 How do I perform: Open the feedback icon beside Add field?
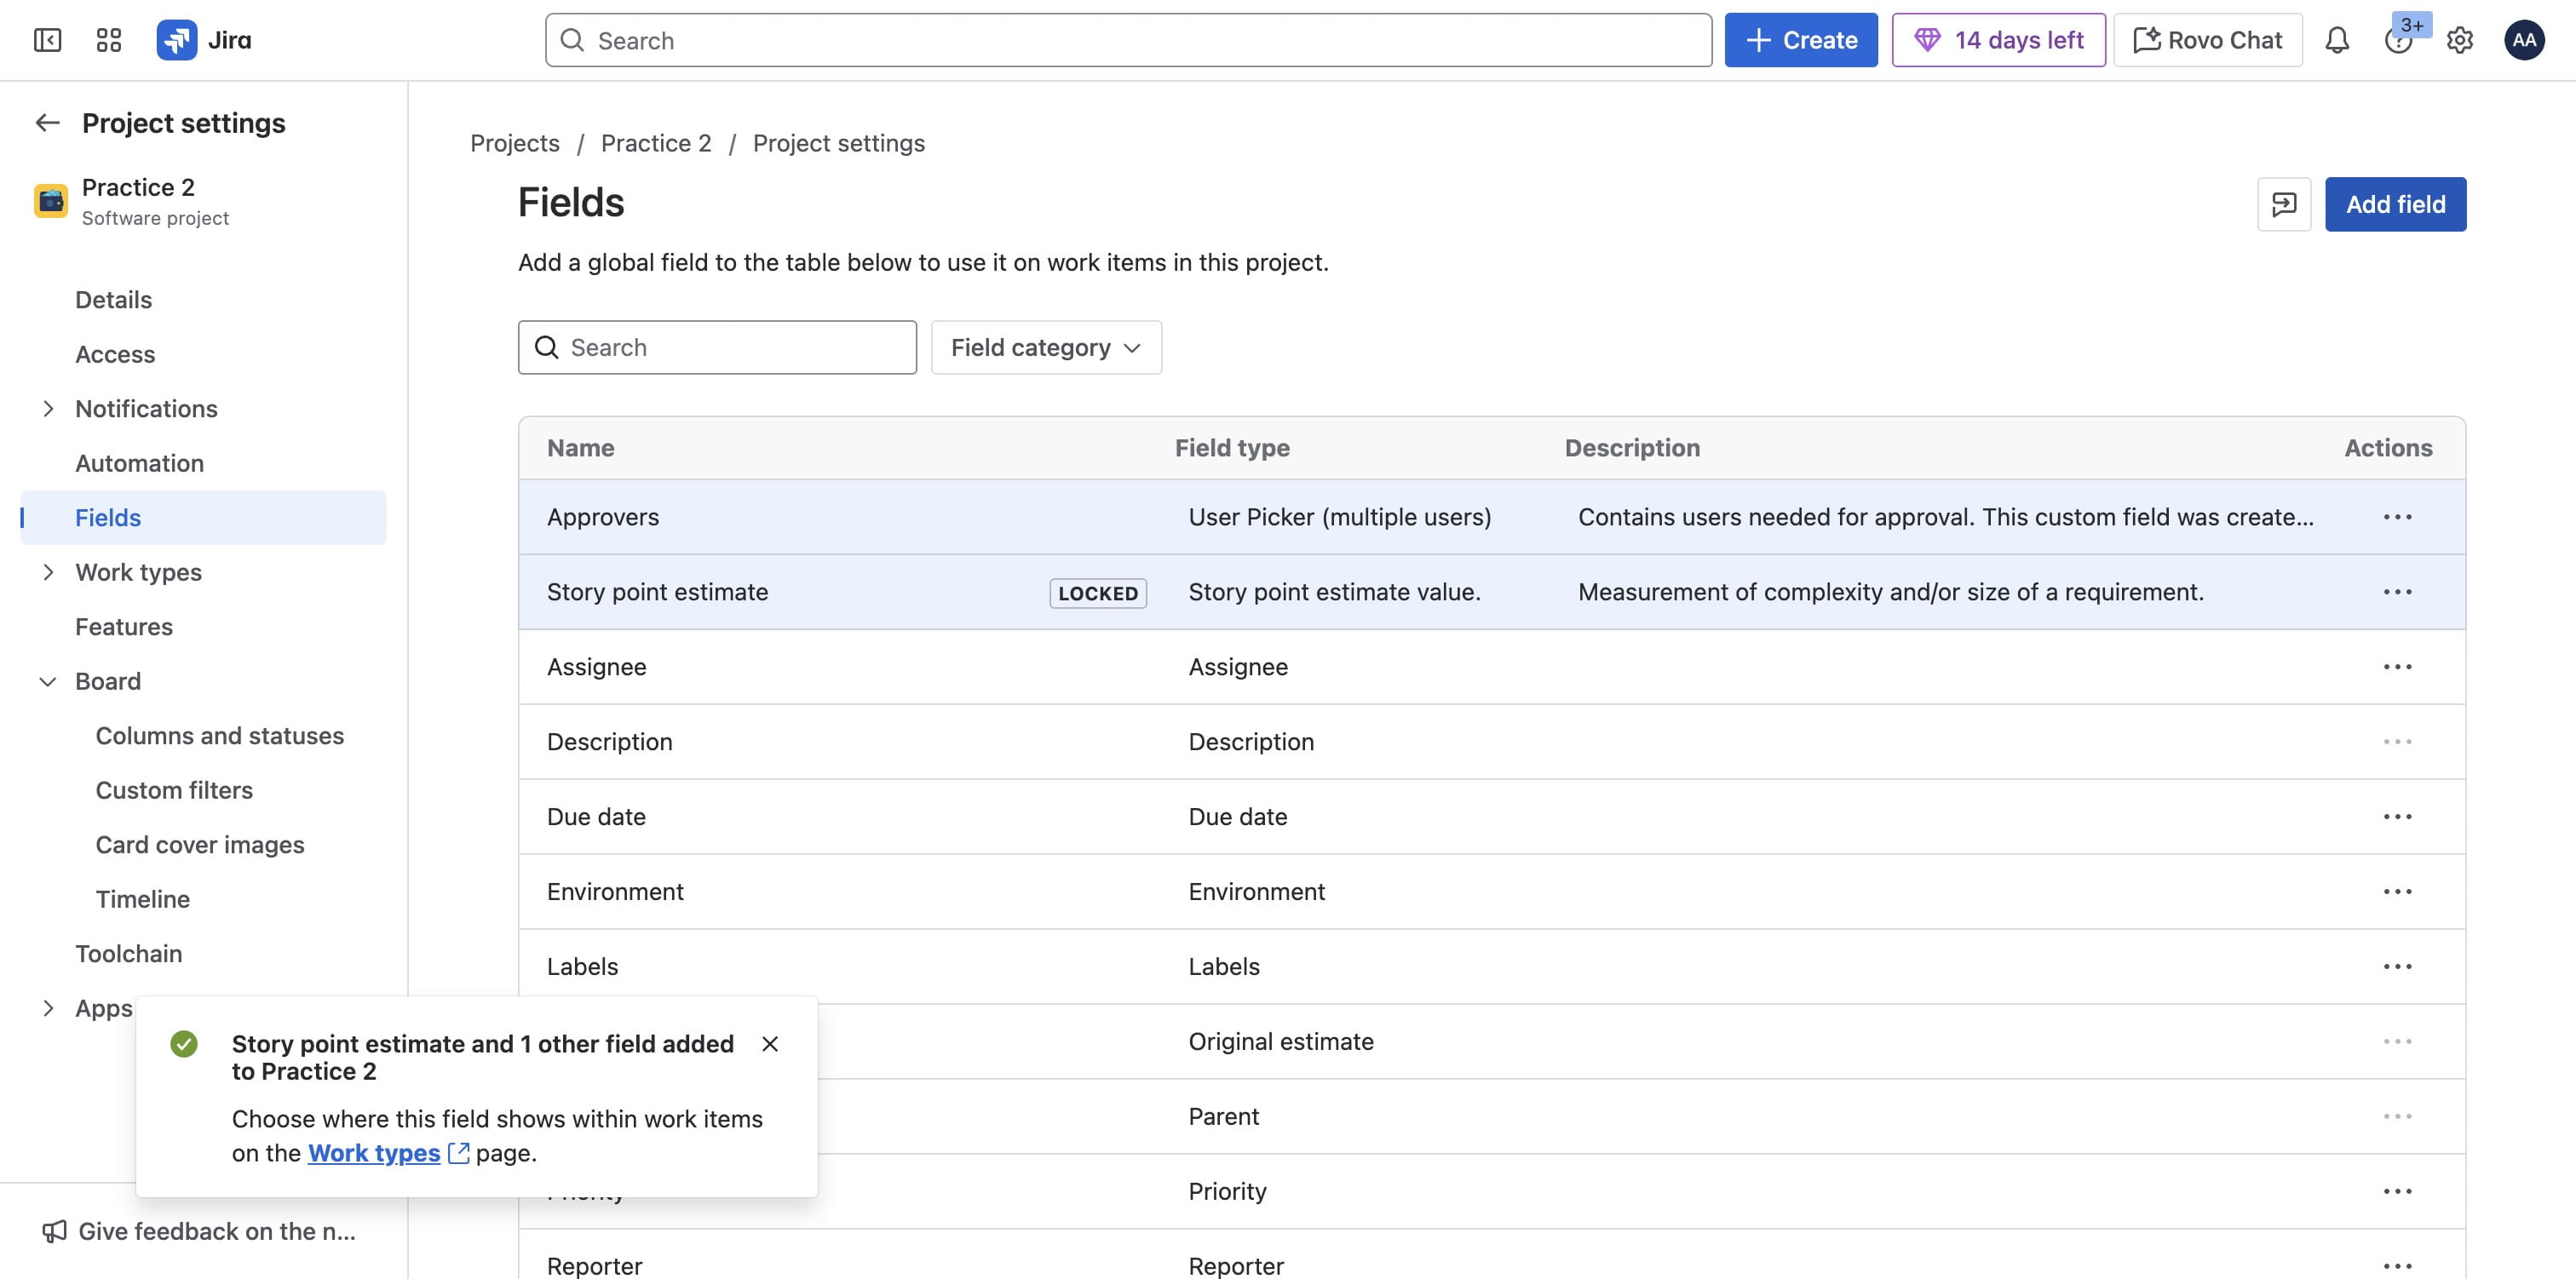2283,204
